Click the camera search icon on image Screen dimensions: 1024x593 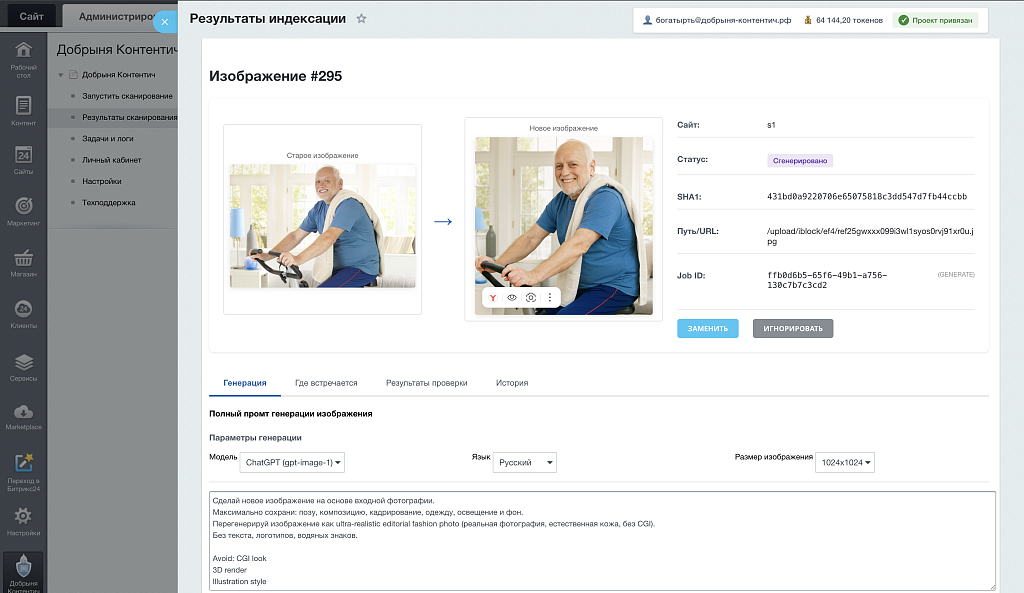(531, 297)
